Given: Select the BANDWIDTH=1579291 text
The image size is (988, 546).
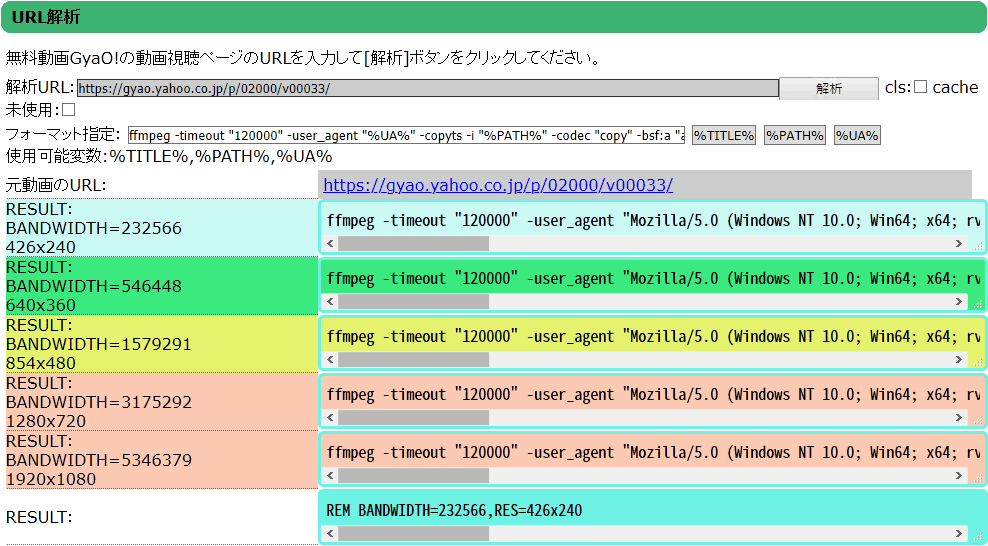Looking at the screenshot, I should (98, 344).
